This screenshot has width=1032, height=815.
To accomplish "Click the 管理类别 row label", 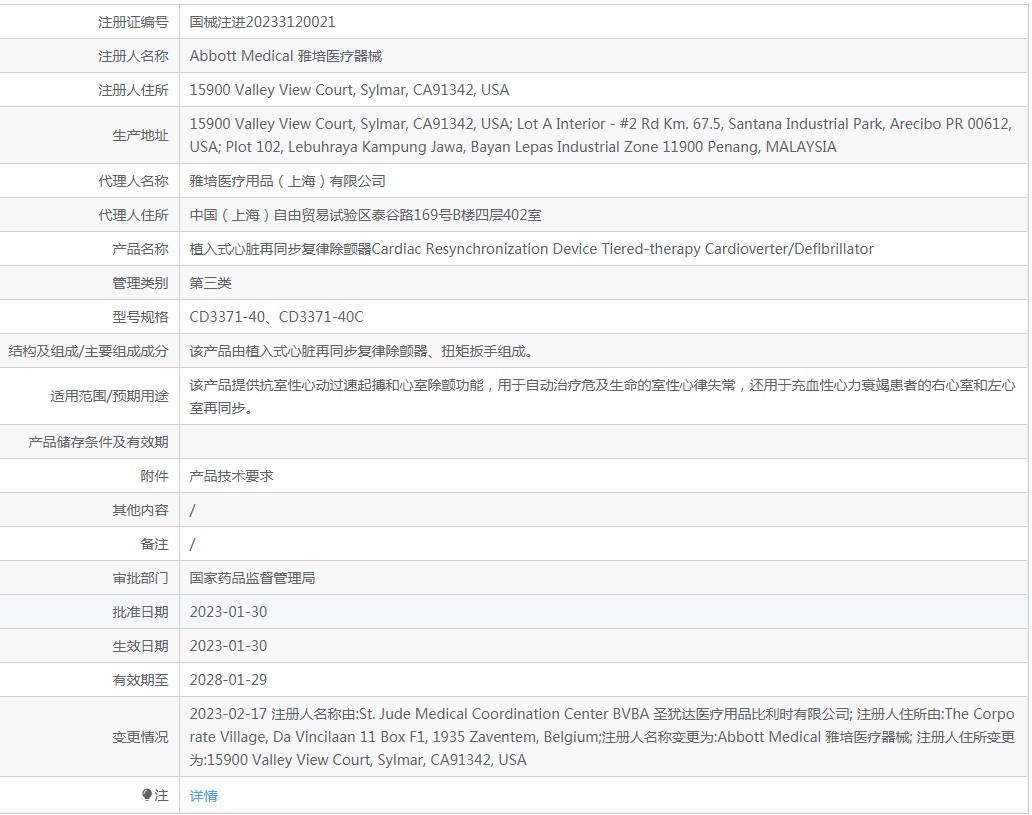I will click(140, 283).
